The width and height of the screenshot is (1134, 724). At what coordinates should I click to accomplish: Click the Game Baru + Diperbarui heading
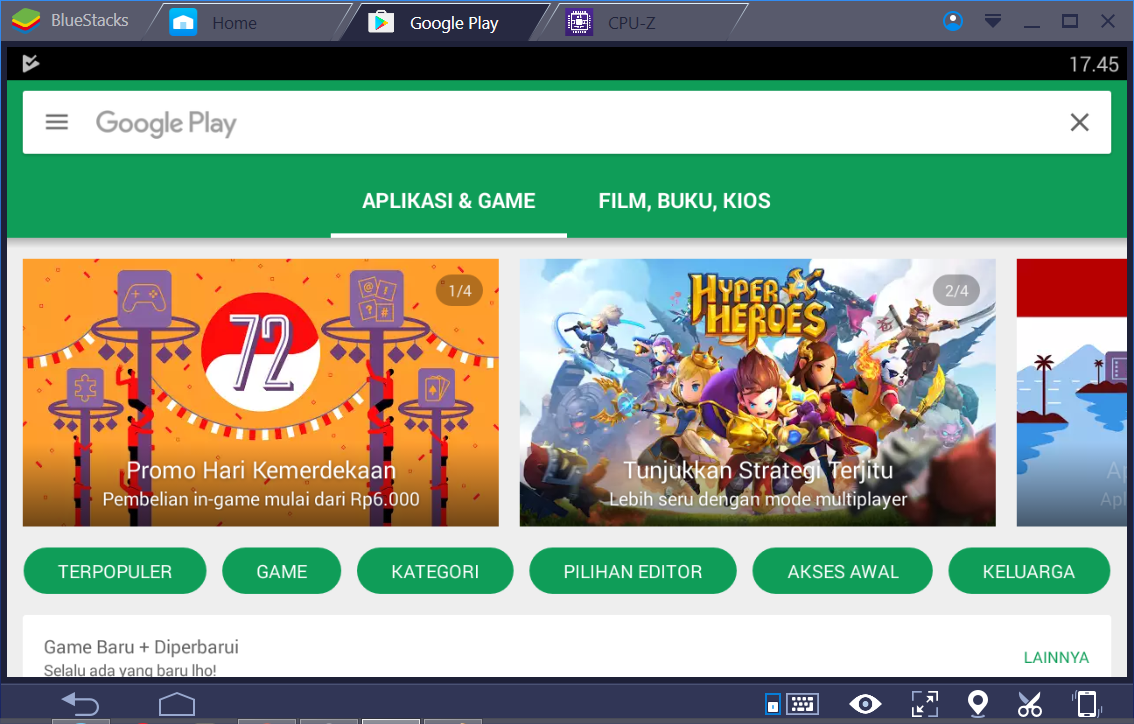coord(141,647)
